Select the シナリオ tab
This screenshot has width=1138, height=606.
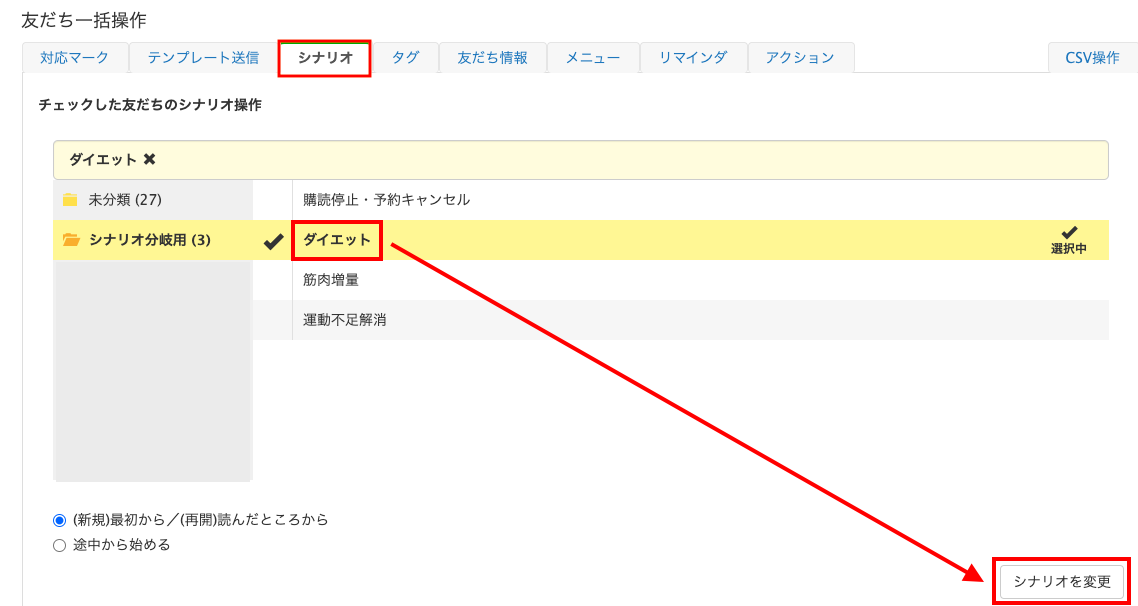pos(325,58)
